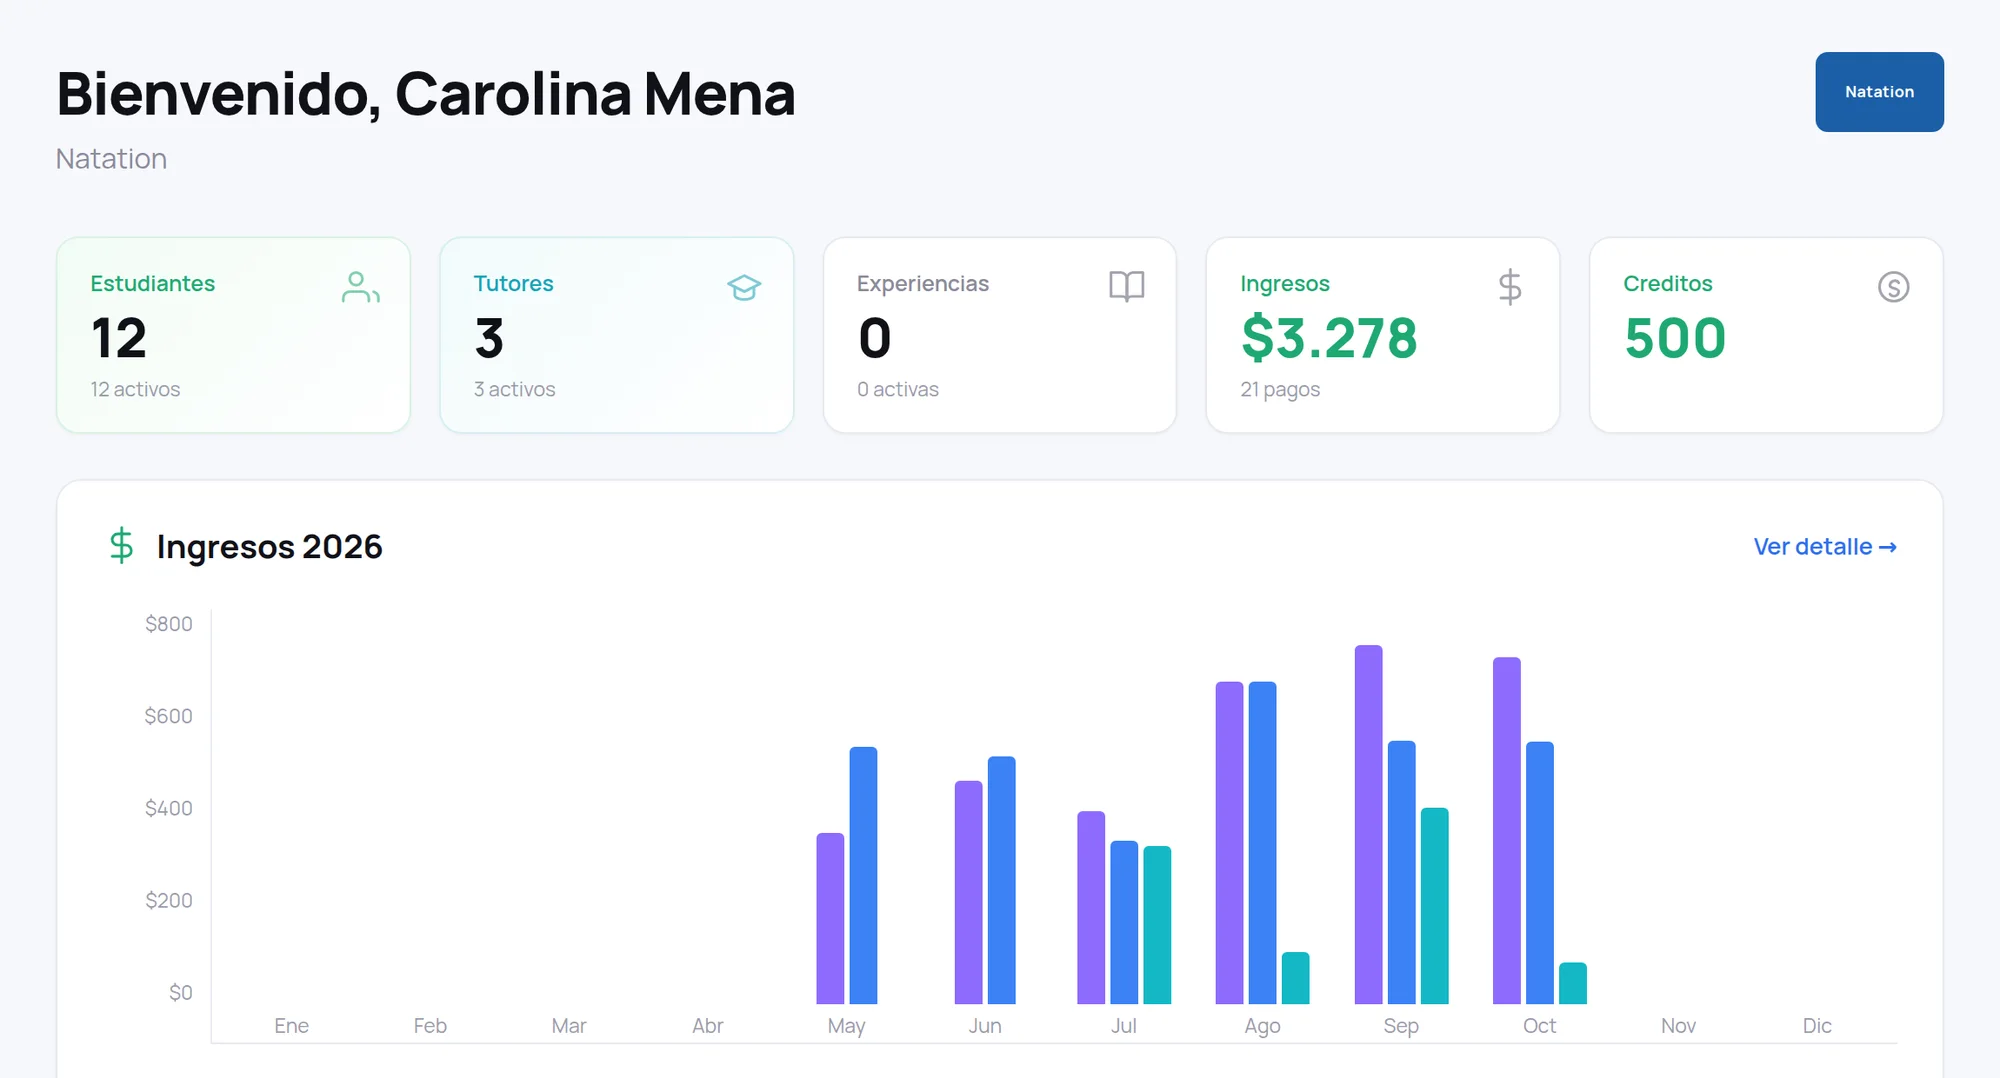
Task: Click the students person icon in Estudiantes card
Action: coord(360,287)
